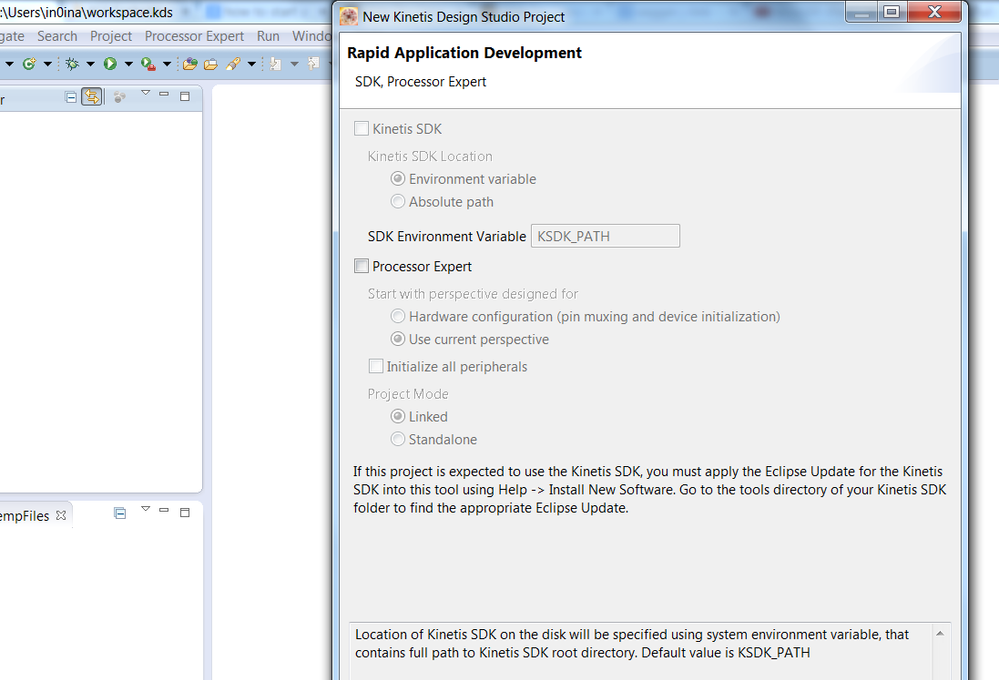Click the green Run play icon

pos(110,64)
